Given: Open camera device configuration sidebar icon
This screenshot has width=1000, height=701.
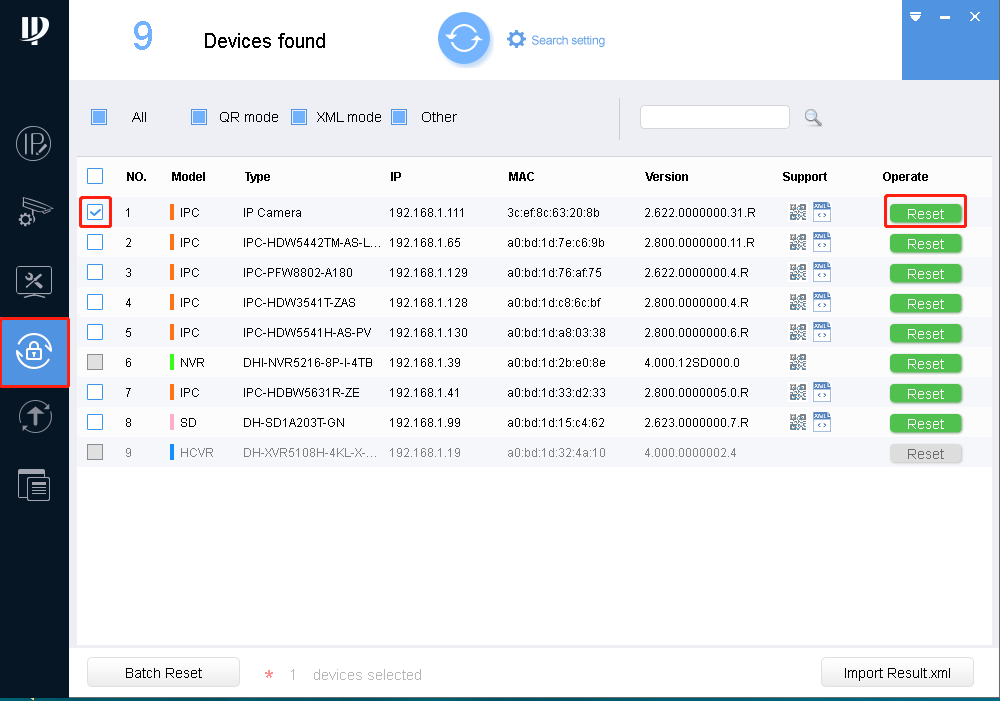Looking at the screenshot, I should click(34, 212).
